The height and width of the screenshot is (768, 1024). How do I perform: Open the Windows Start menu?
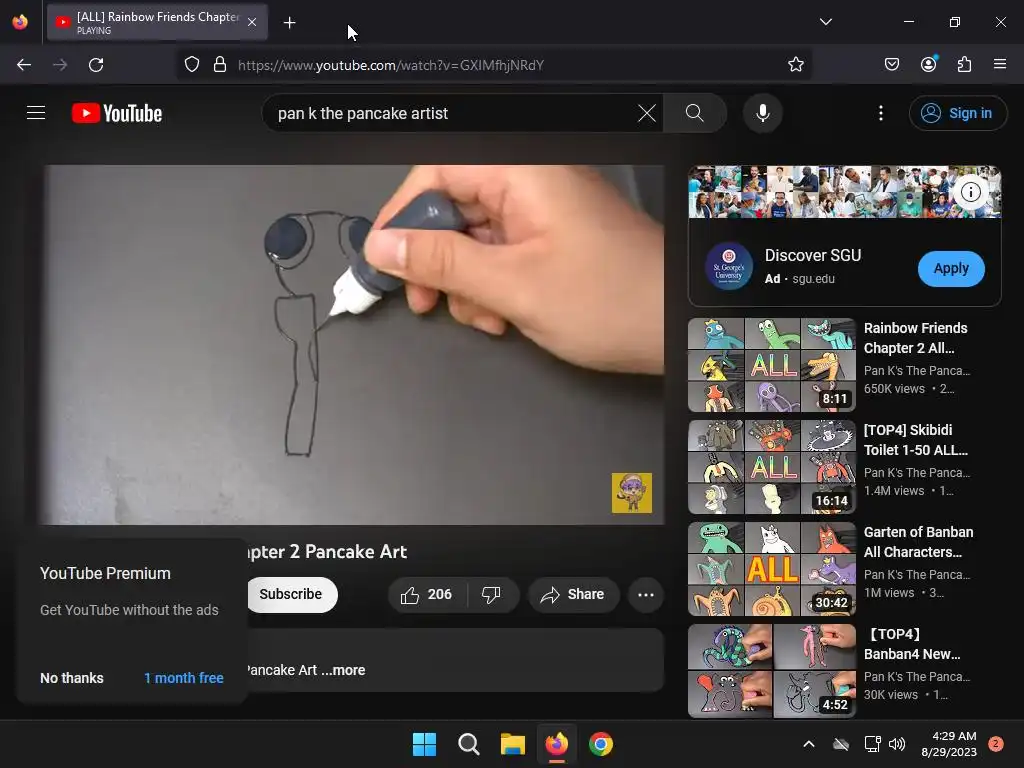point(424,744)
